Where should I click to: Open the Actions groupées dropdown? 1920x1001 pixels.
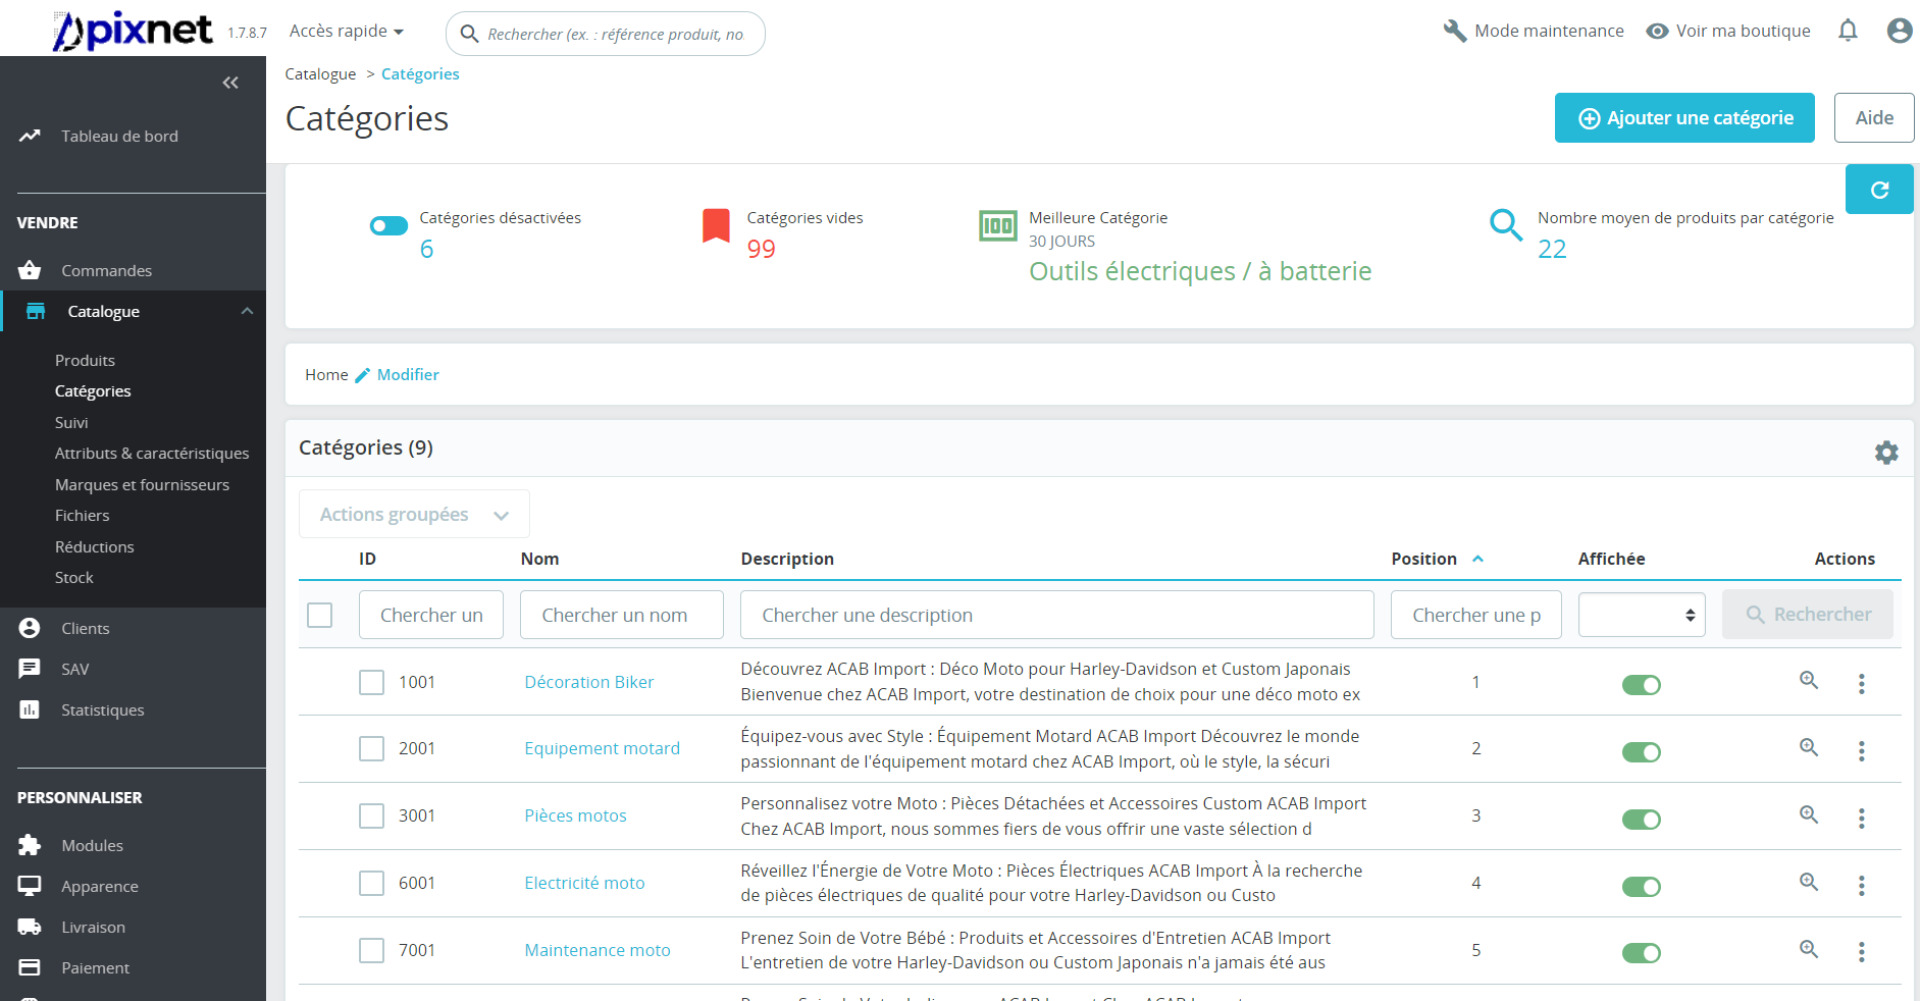pos(414,514)
